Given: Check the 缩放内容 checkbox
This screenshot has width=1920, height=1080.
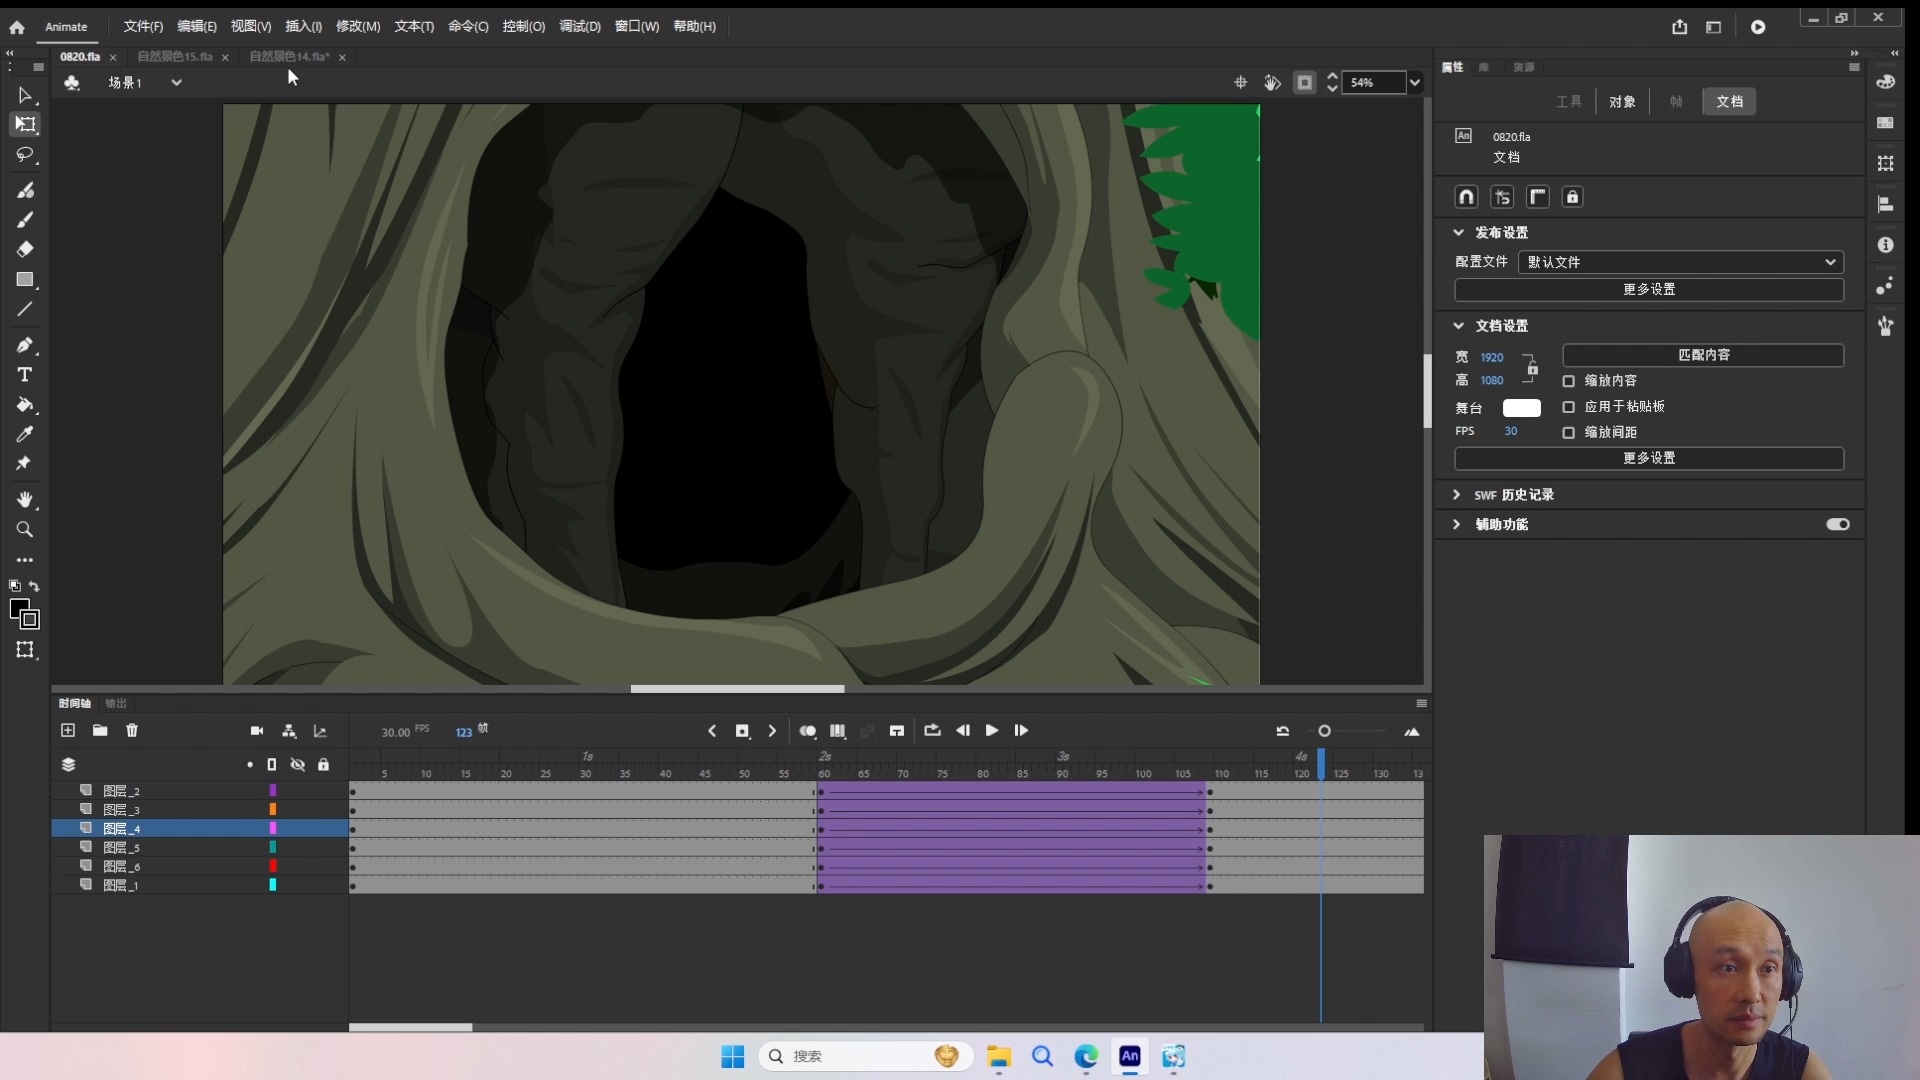Looking at the screenshot, I should pos(1568,381).
